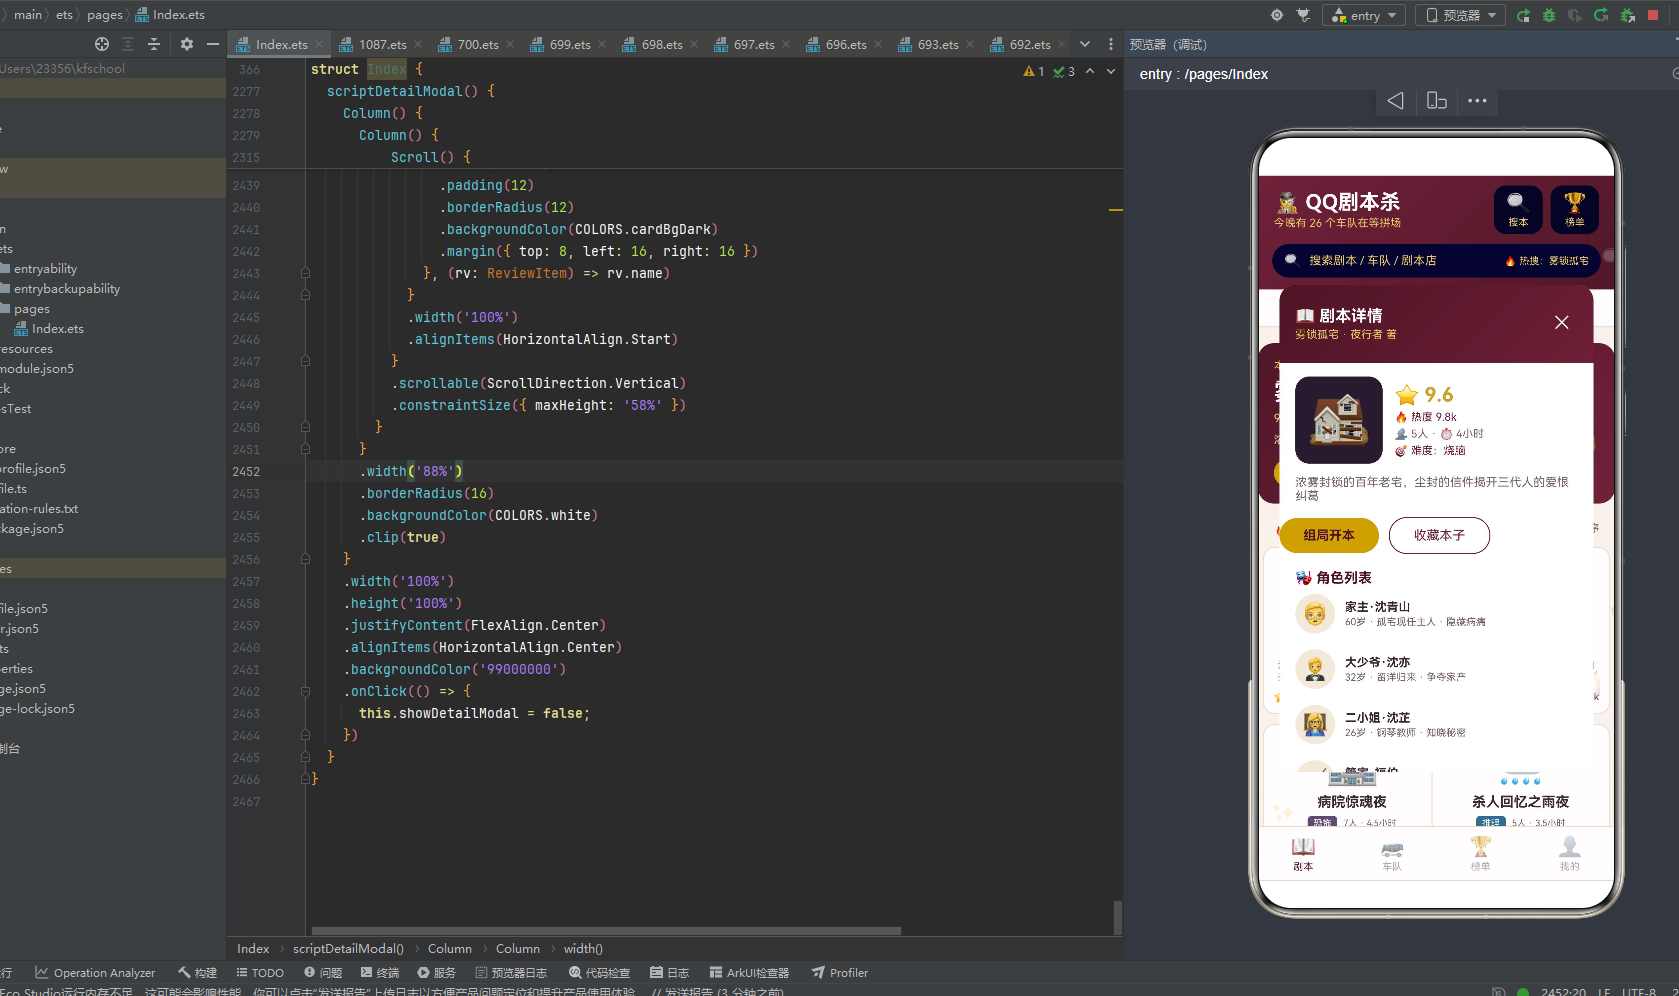This screenshot has height=996, width=1679.
Task: Tap 榜单 trophy icon in preview header
Action: [x=1574, y=209]
